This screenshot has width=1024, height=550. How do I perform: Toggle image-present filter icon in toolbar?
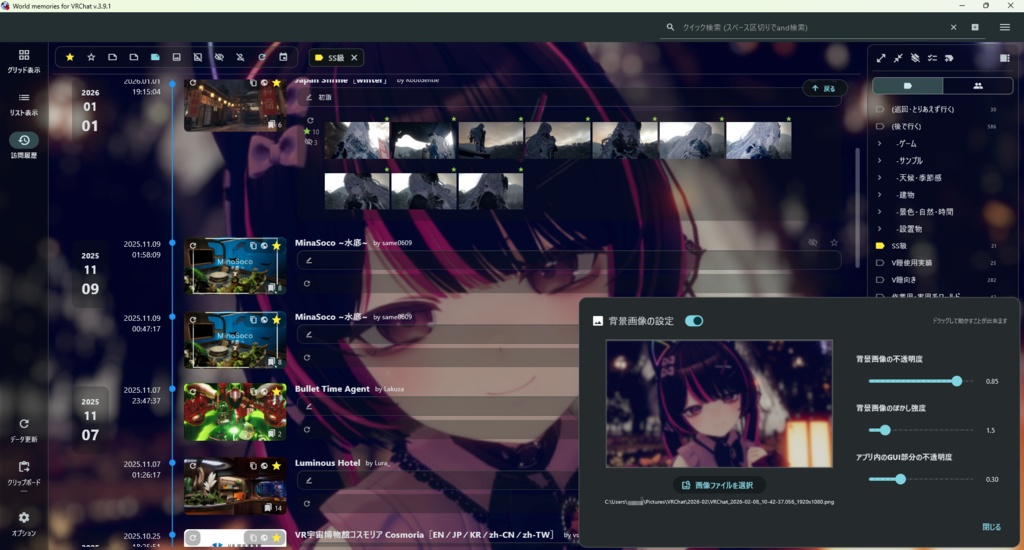[176, 57]
